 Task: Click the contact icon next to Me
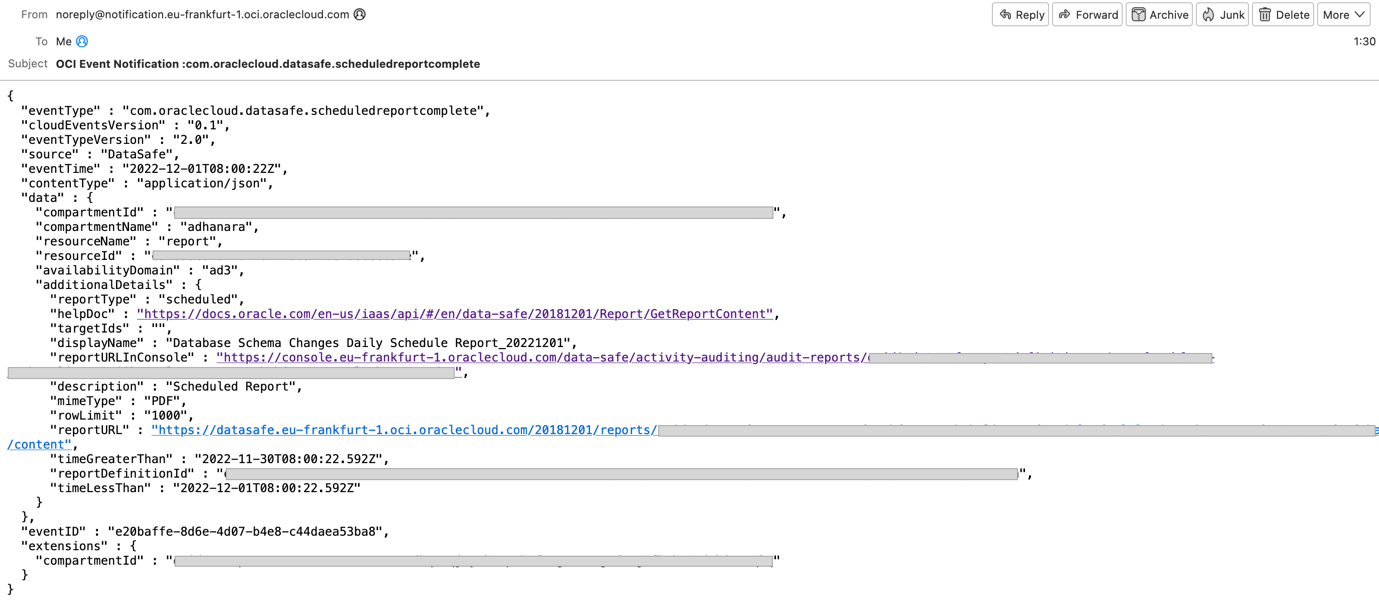tap(82, 42)
